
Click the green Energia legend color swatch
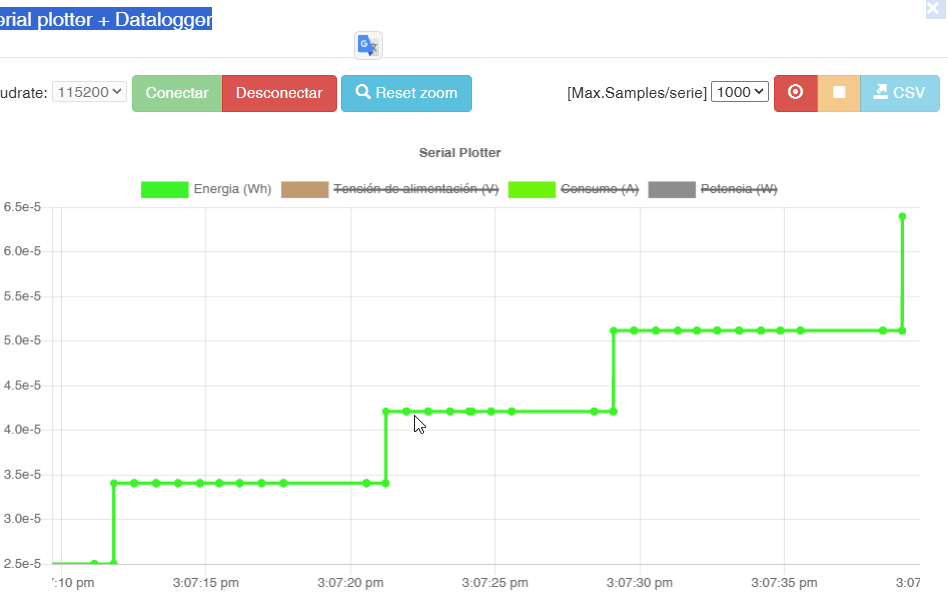pyautogui.click(x=164, y=189)
